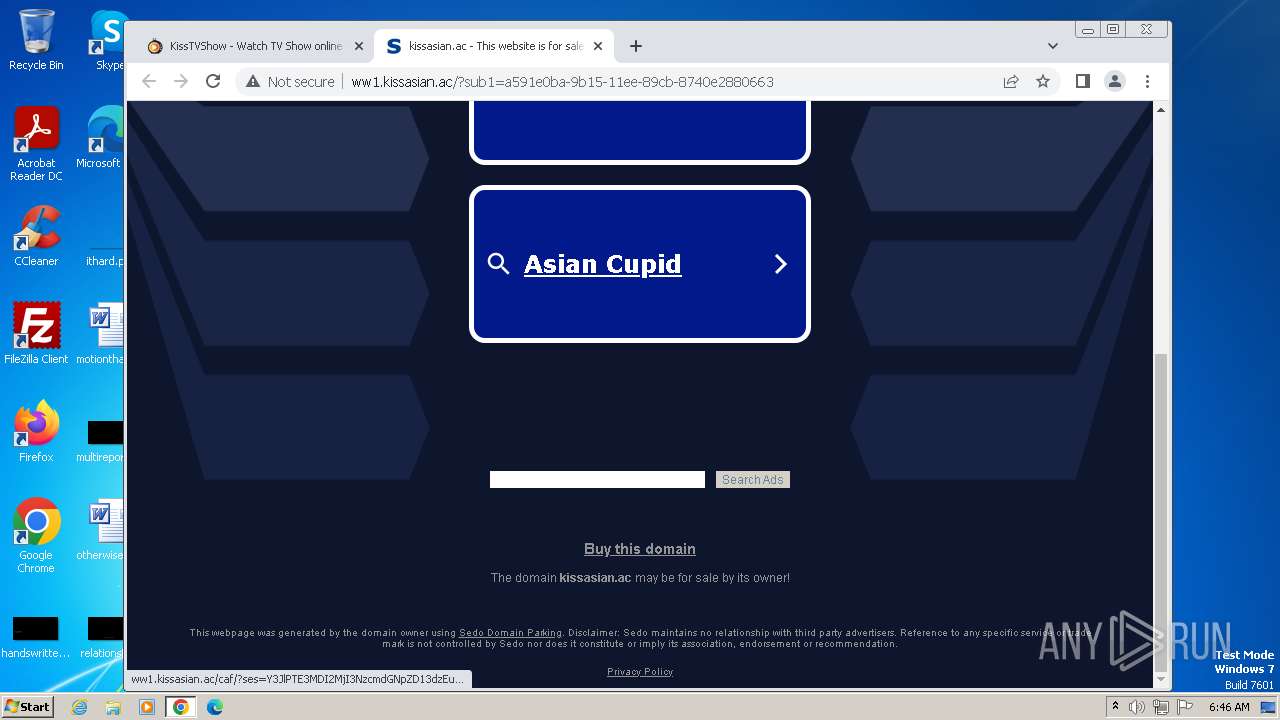Open the Asian Cupid link
Viewport: 1280px width, 720px height.
[x=602, y=264]
